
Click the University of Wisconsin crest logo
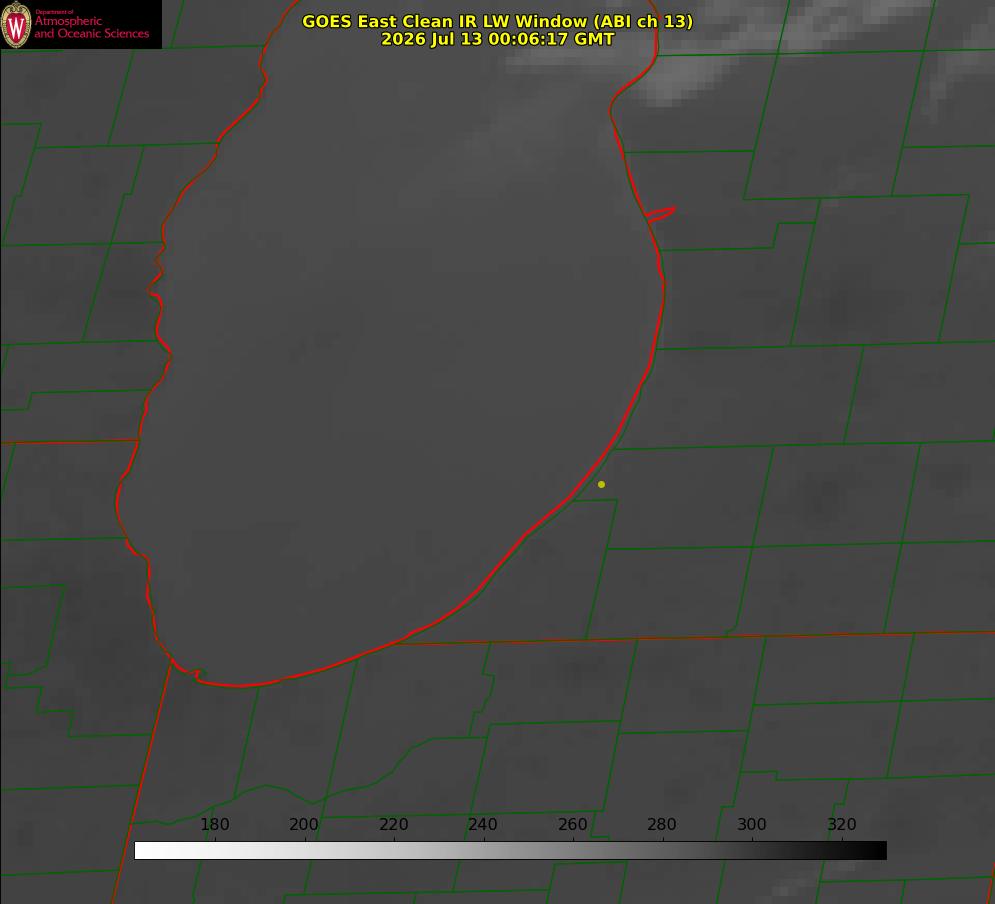16,24
